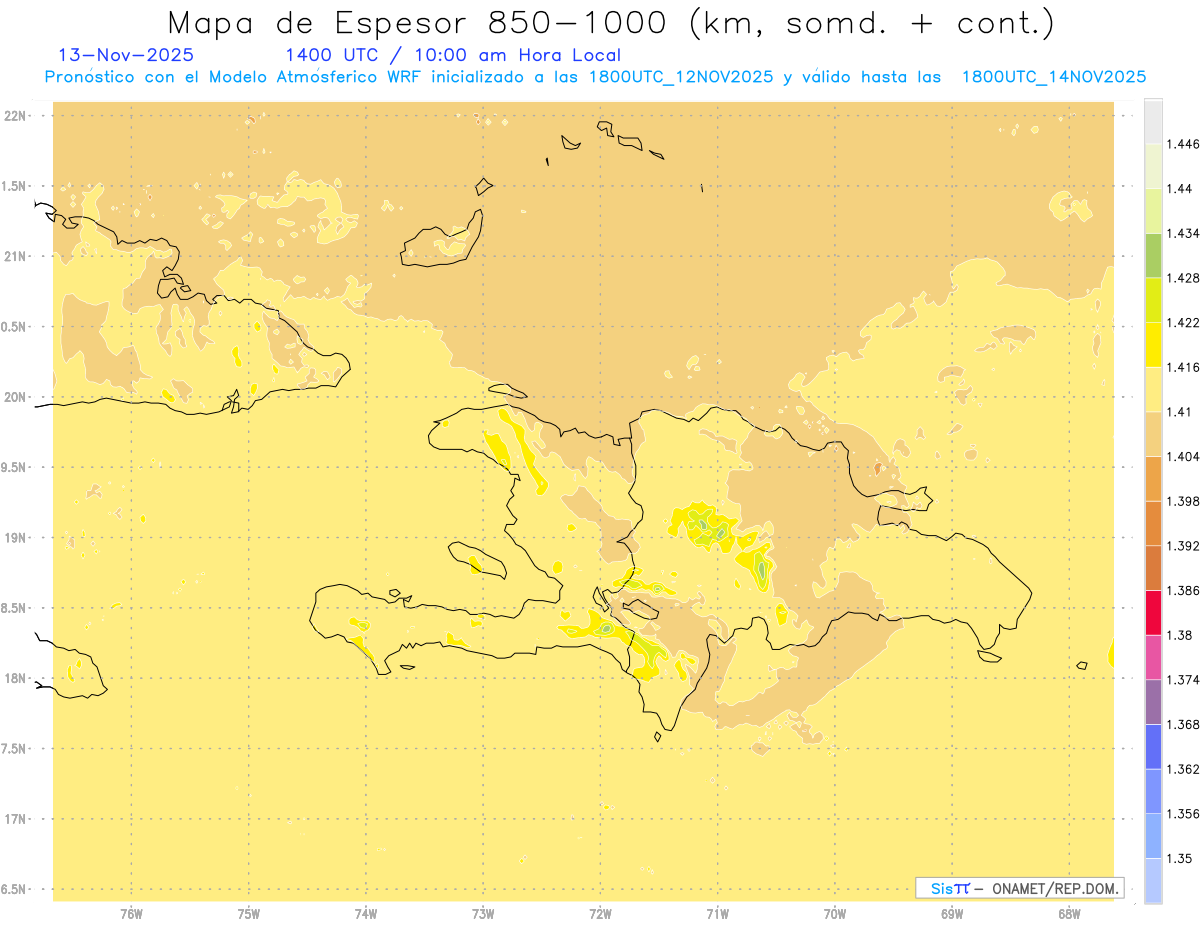Click the '1400 UTC / 10:00 am Hora Local' text
This screenshot has width=1200, height=927.
tap(453, 56)
